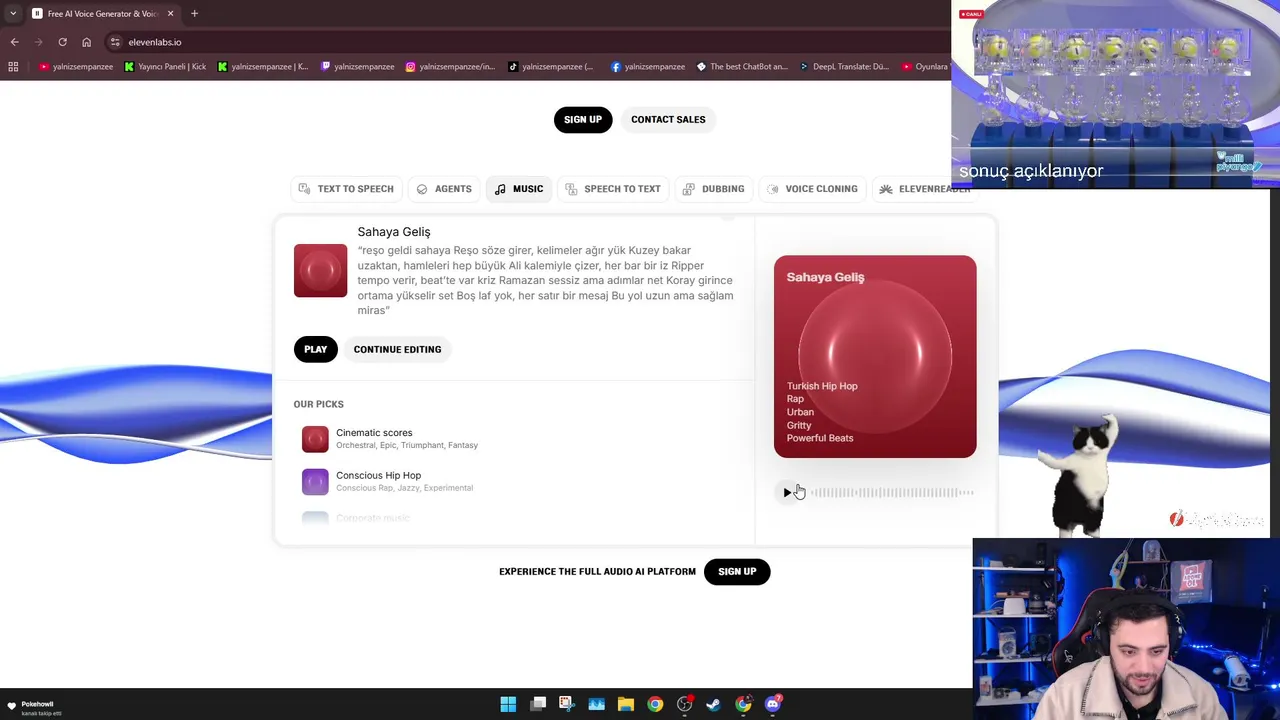Open OBS Studio from taskbar
1280x720 pixels.
click(x=684, y=704)
